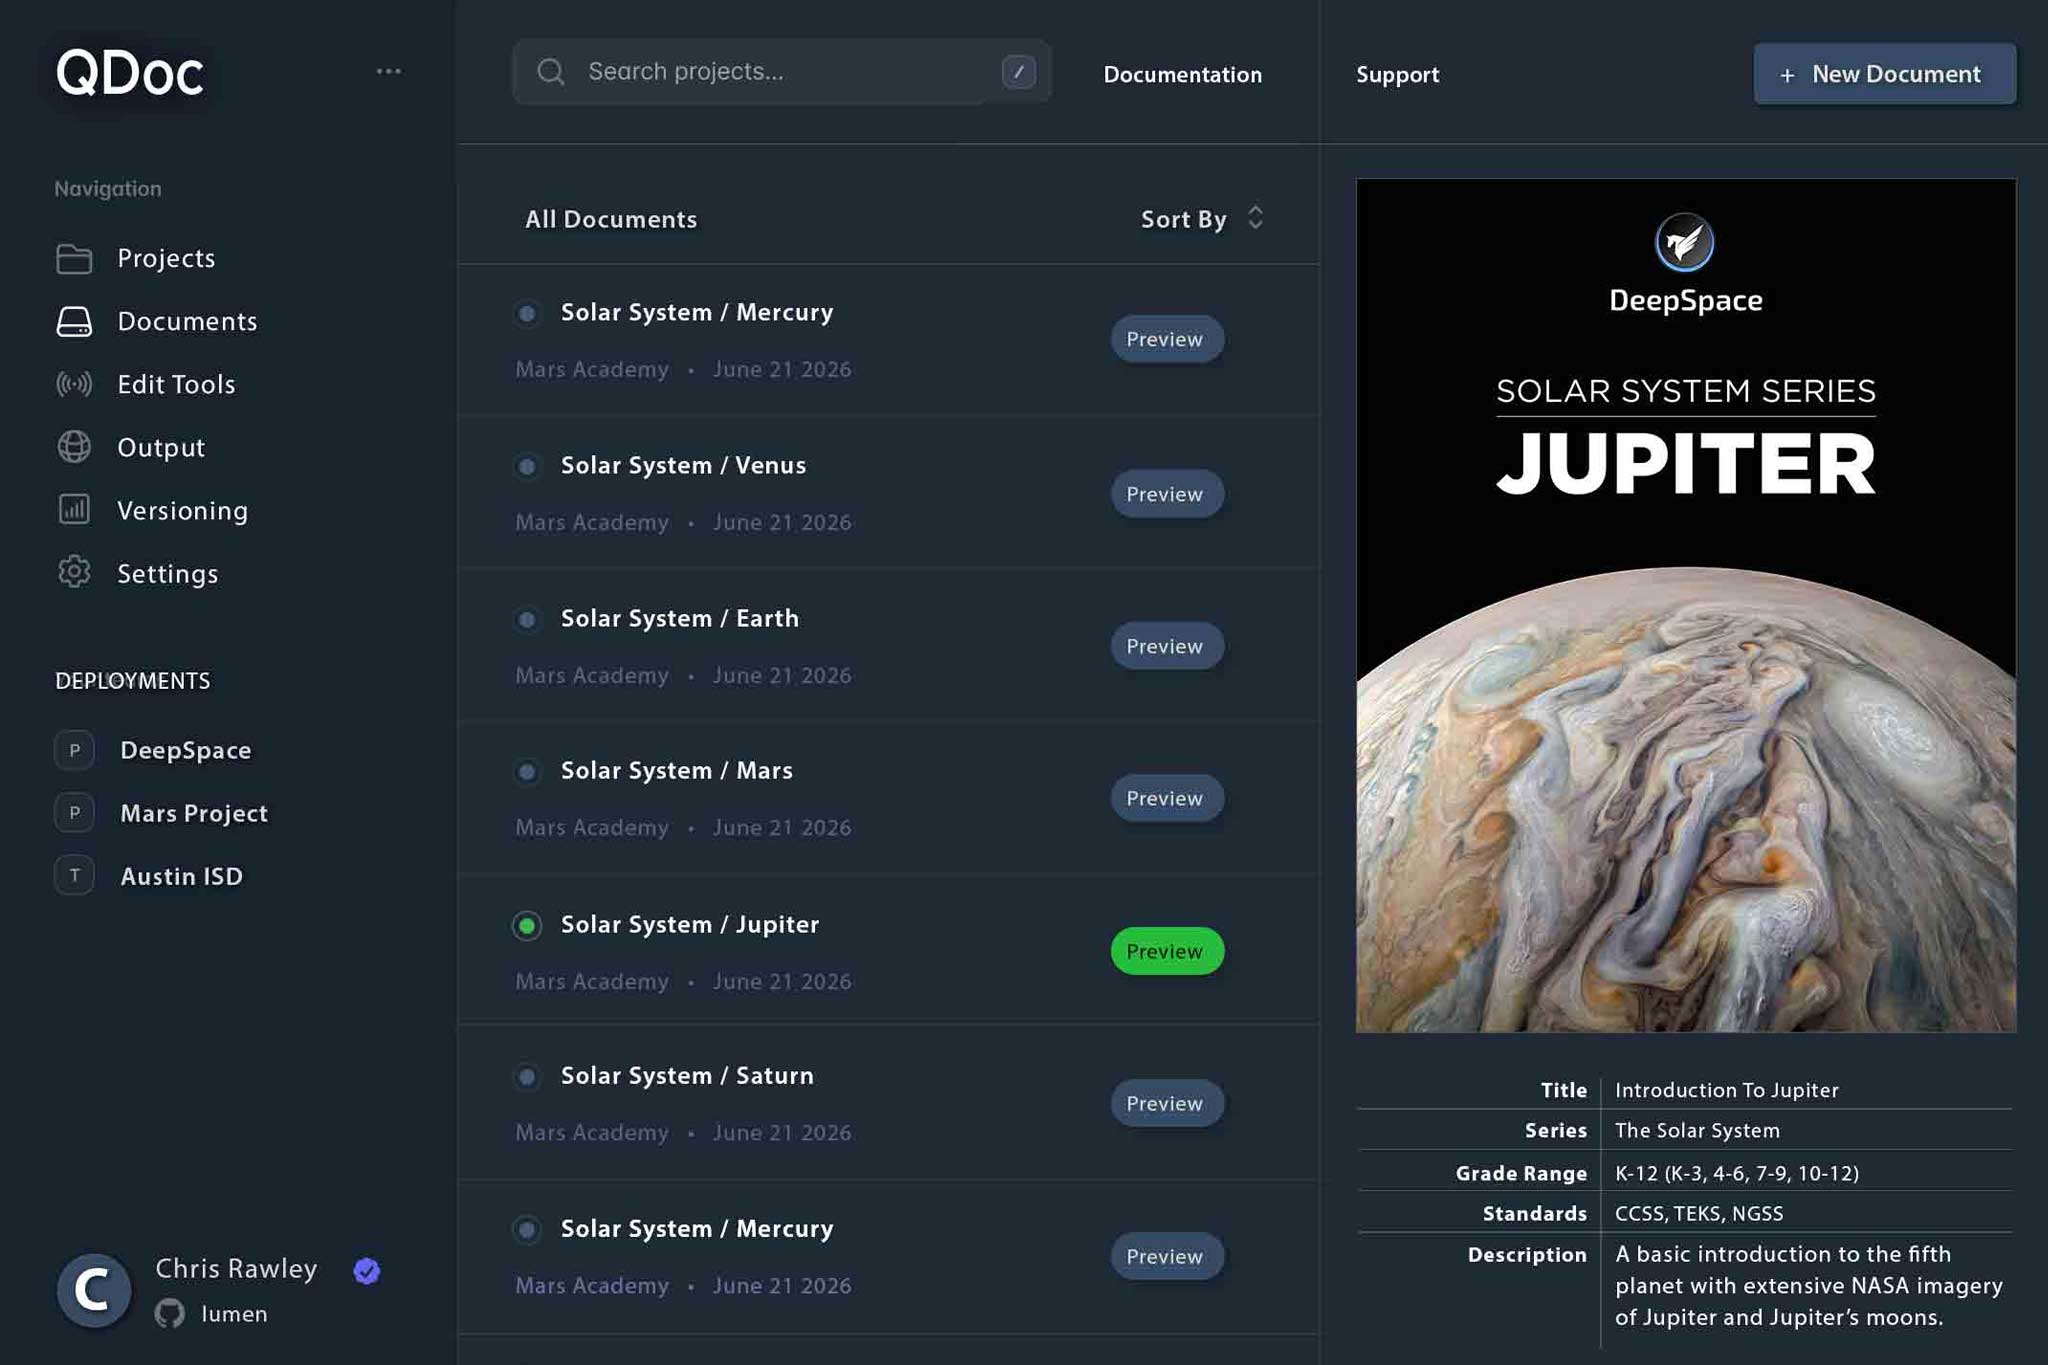Click the Solar System / Earth title
Image resolution: width=2048 pixels, height=1365 pixels.
point(680,618)
